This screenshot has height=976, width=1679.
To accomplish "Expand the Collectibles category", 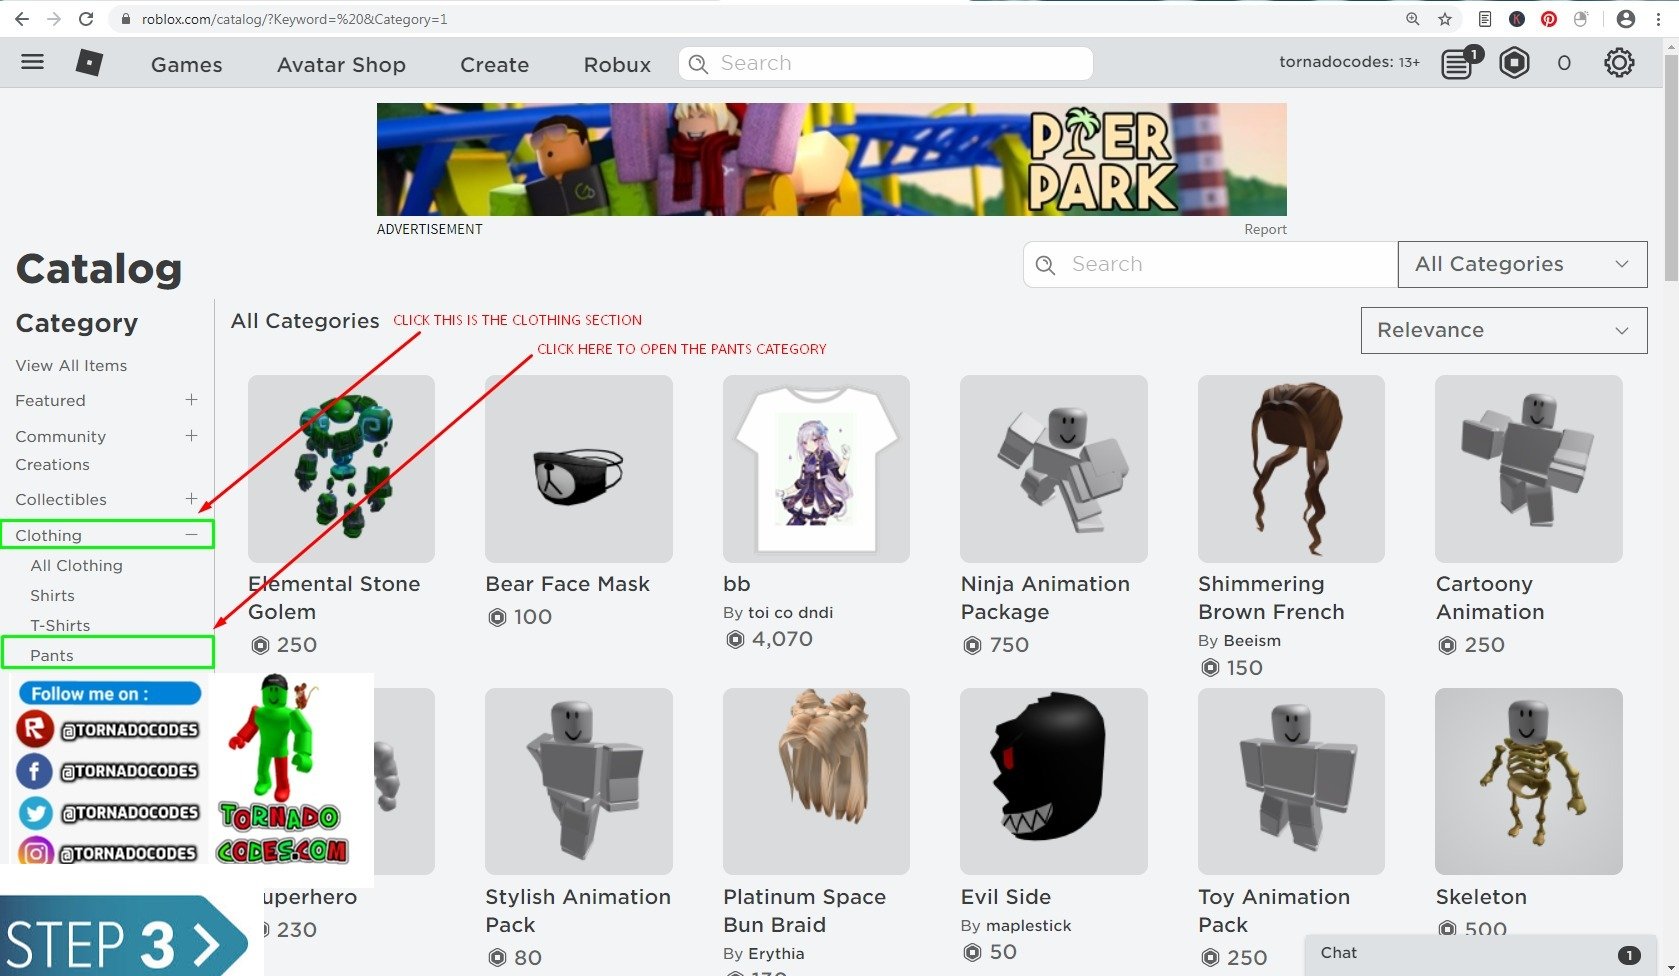I will pyautogui.click(x=191, y=499).
